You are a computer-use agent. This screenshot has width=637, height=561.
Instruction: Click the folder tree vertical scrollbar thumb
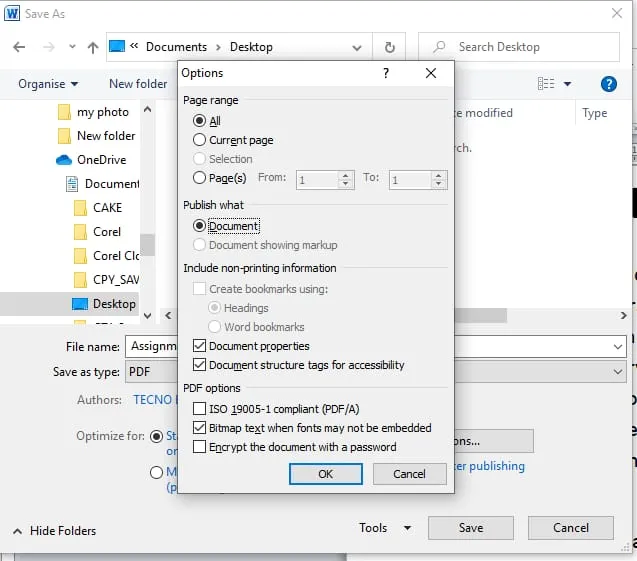147,245
